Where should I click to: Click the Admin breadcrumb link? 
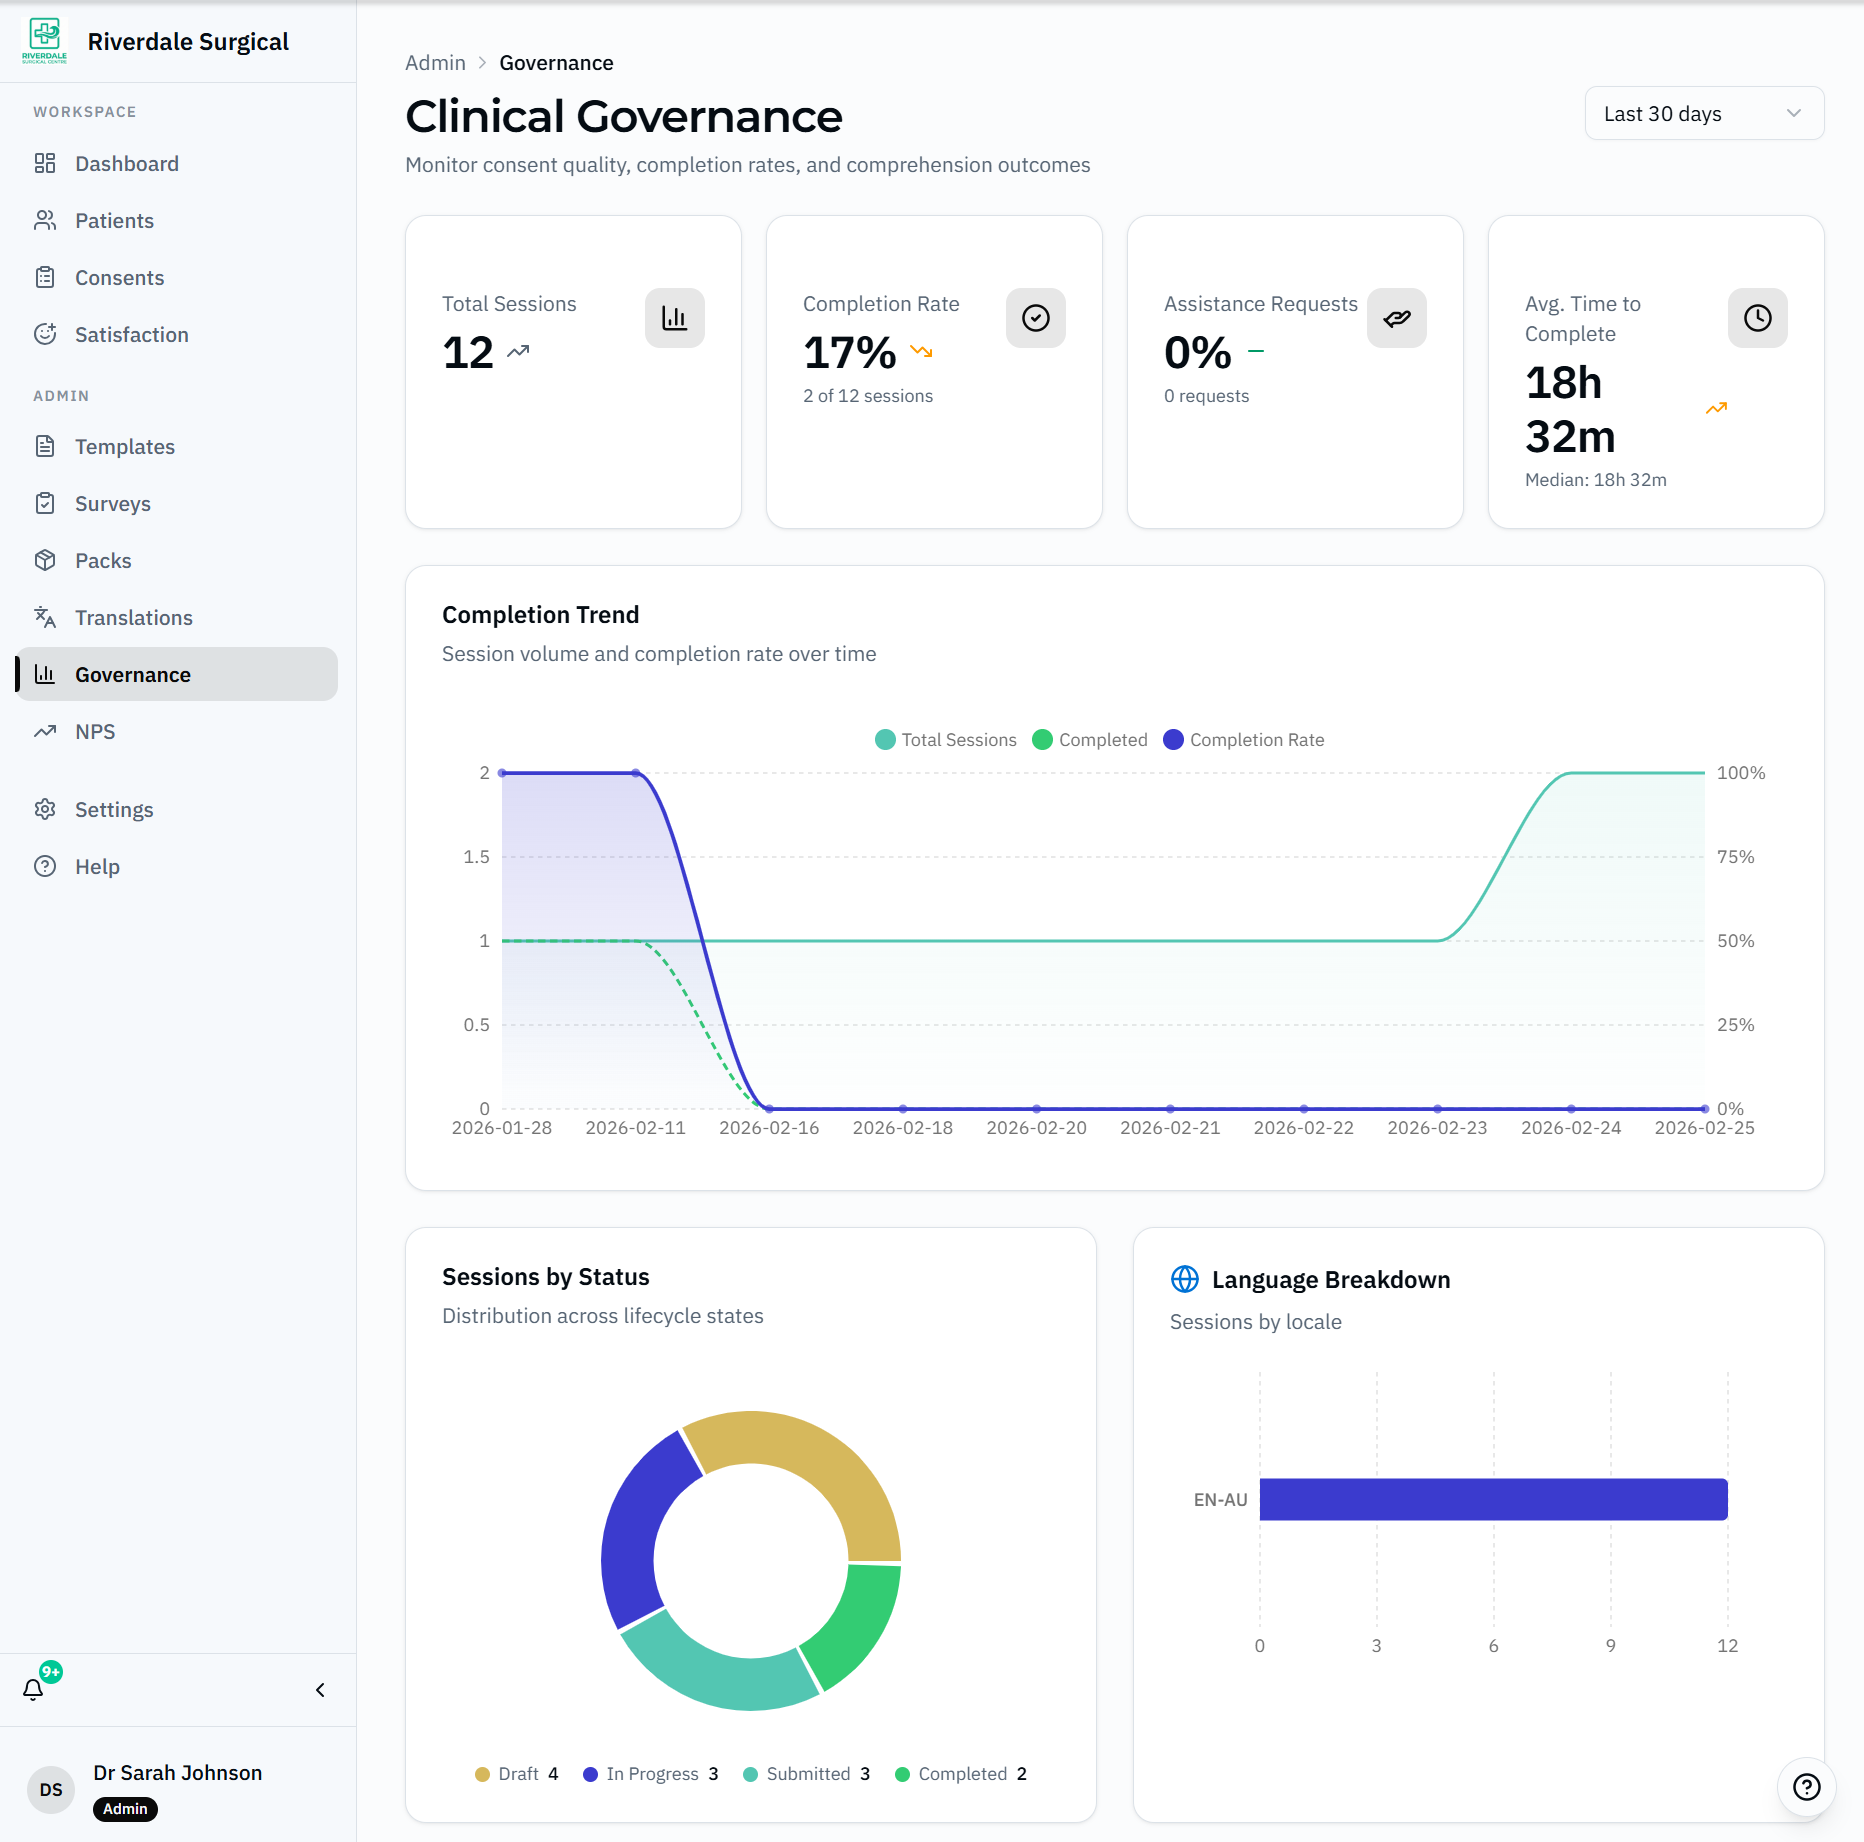pyautogui.click(x=435, y=63)
